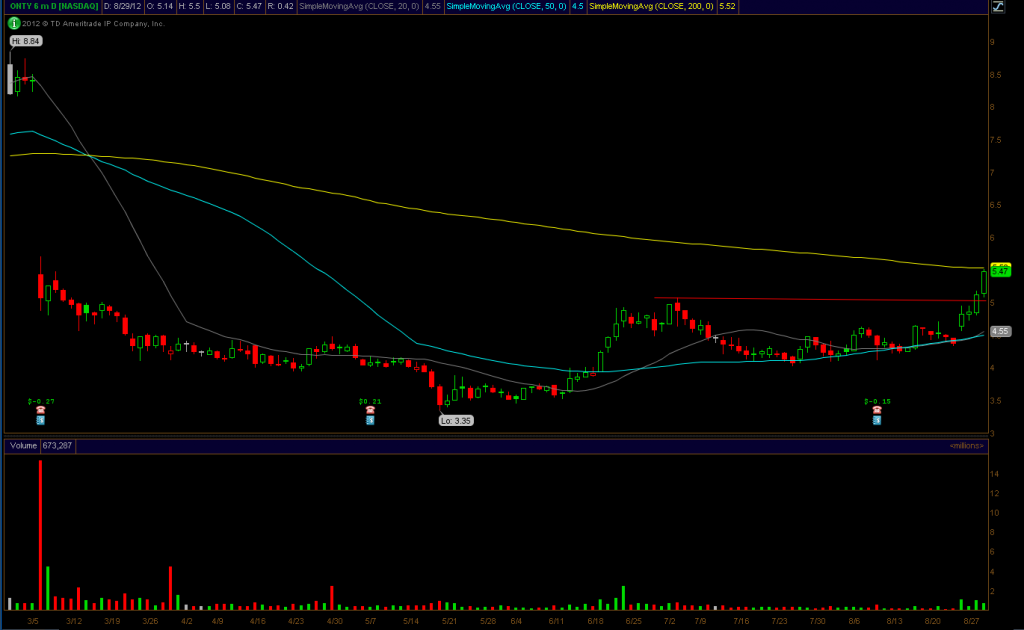Click the earnings notebook icon under $-0.15
Image resolution: width=1024 pixels, height=630 pixels.
click(x=877, y=420)
